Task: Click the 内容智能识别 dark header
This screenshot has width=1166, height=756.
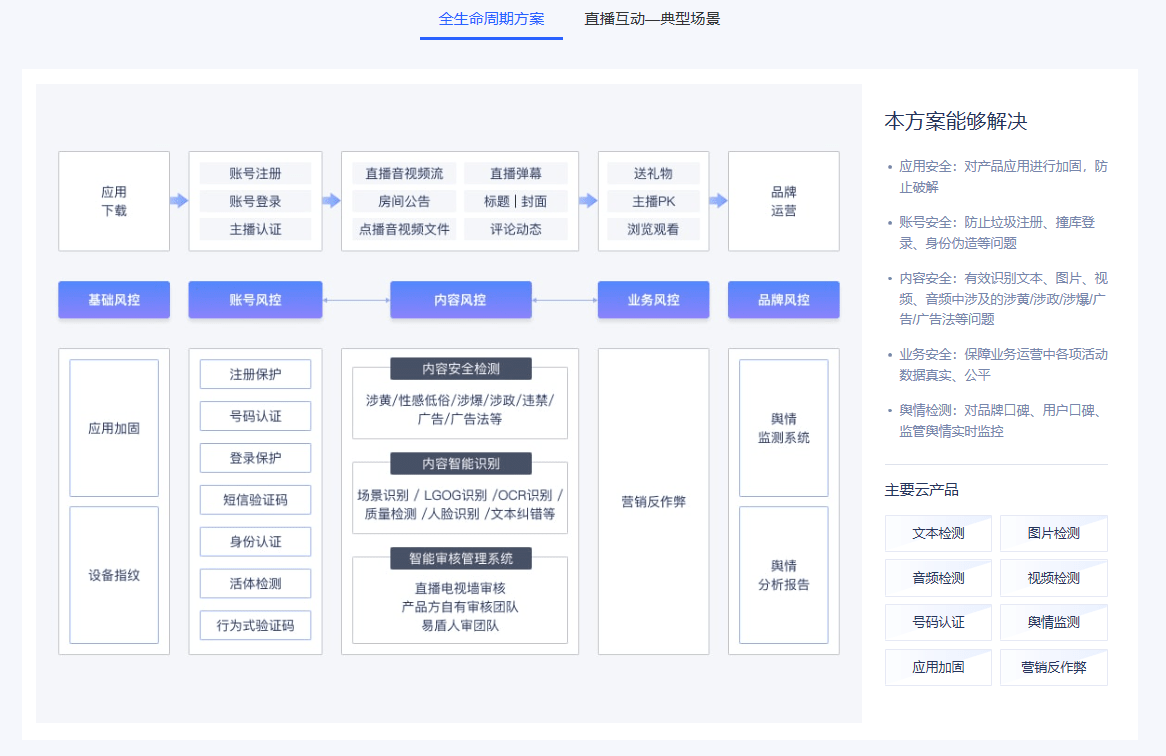Action: point(460,463)
